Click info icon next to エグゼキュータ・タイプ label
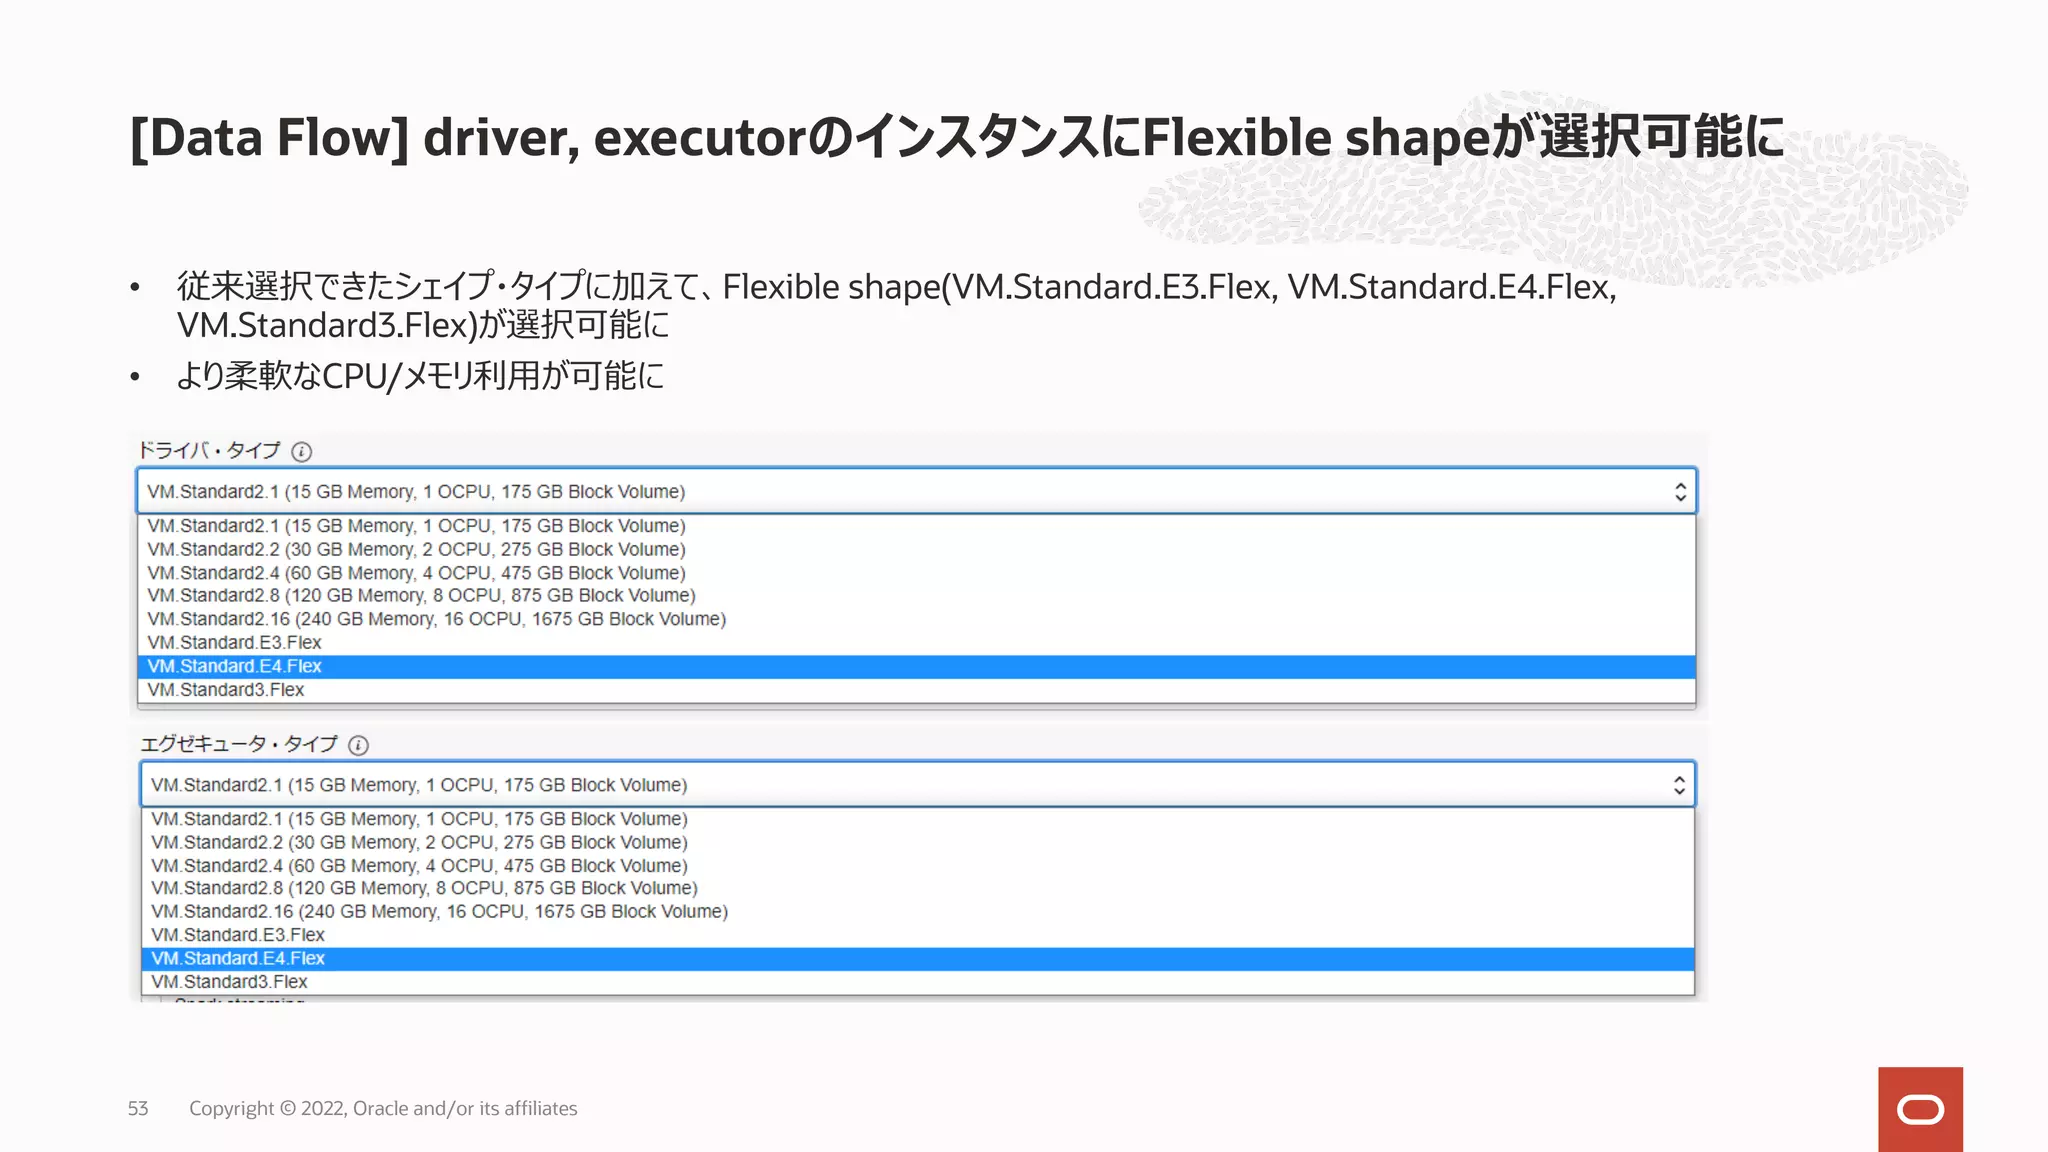 358,745
